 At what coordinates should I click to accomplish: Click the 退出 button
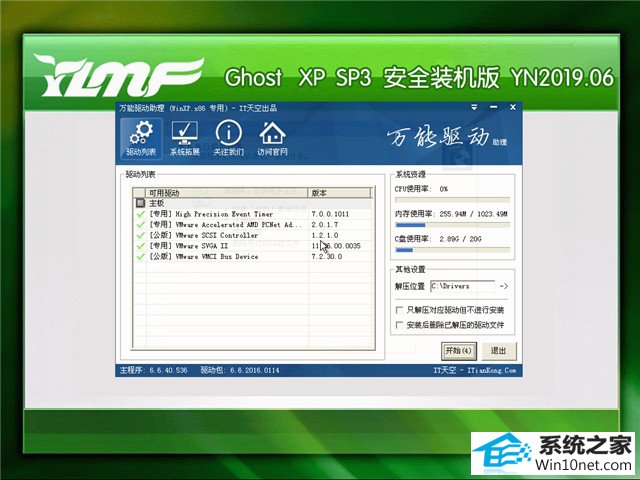[x=498, y=351]
